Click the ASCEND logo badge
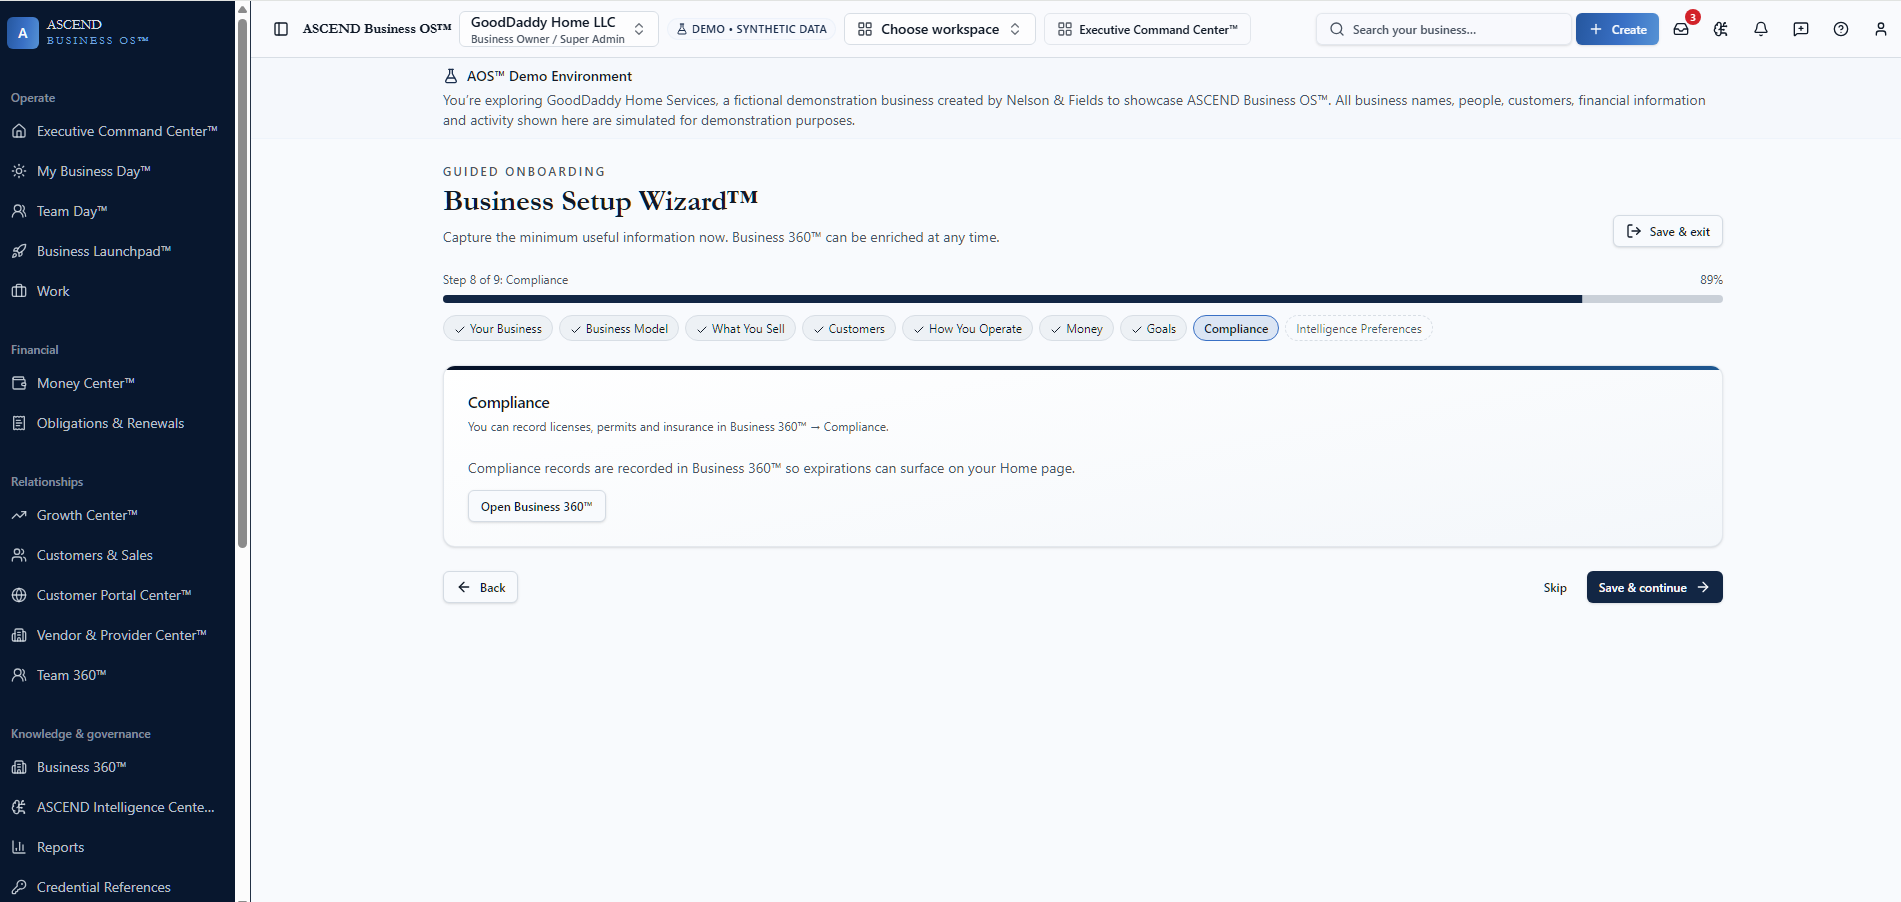Image resolution: width=1901 pixels, height=902 pixels. tap(23, 33)
